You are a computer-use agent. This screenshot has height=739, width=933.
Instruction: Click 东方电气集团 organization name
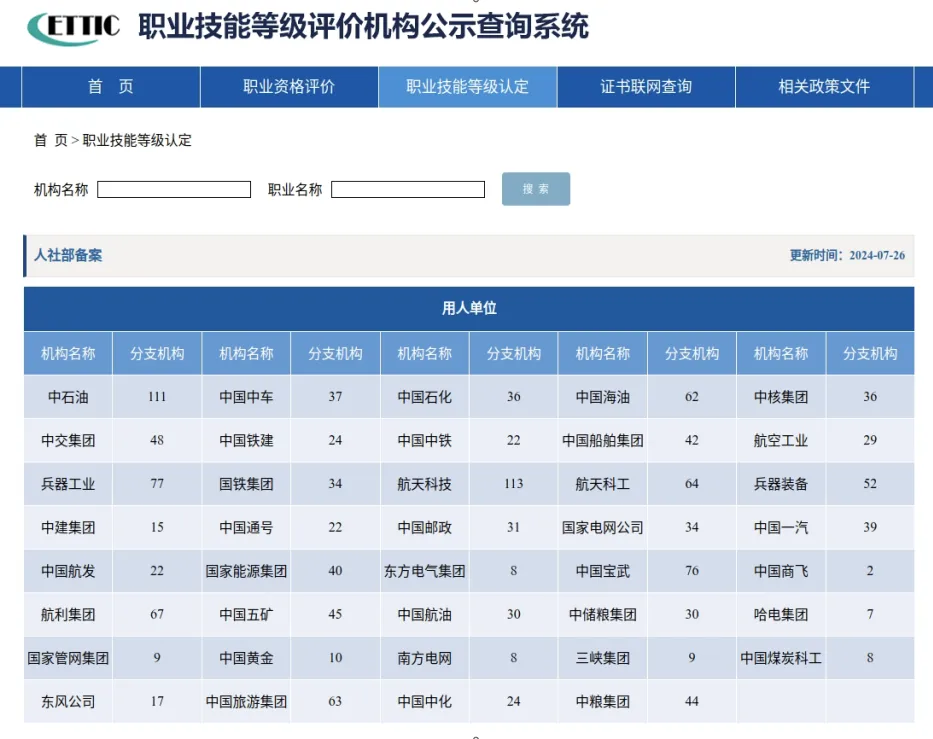424,571
